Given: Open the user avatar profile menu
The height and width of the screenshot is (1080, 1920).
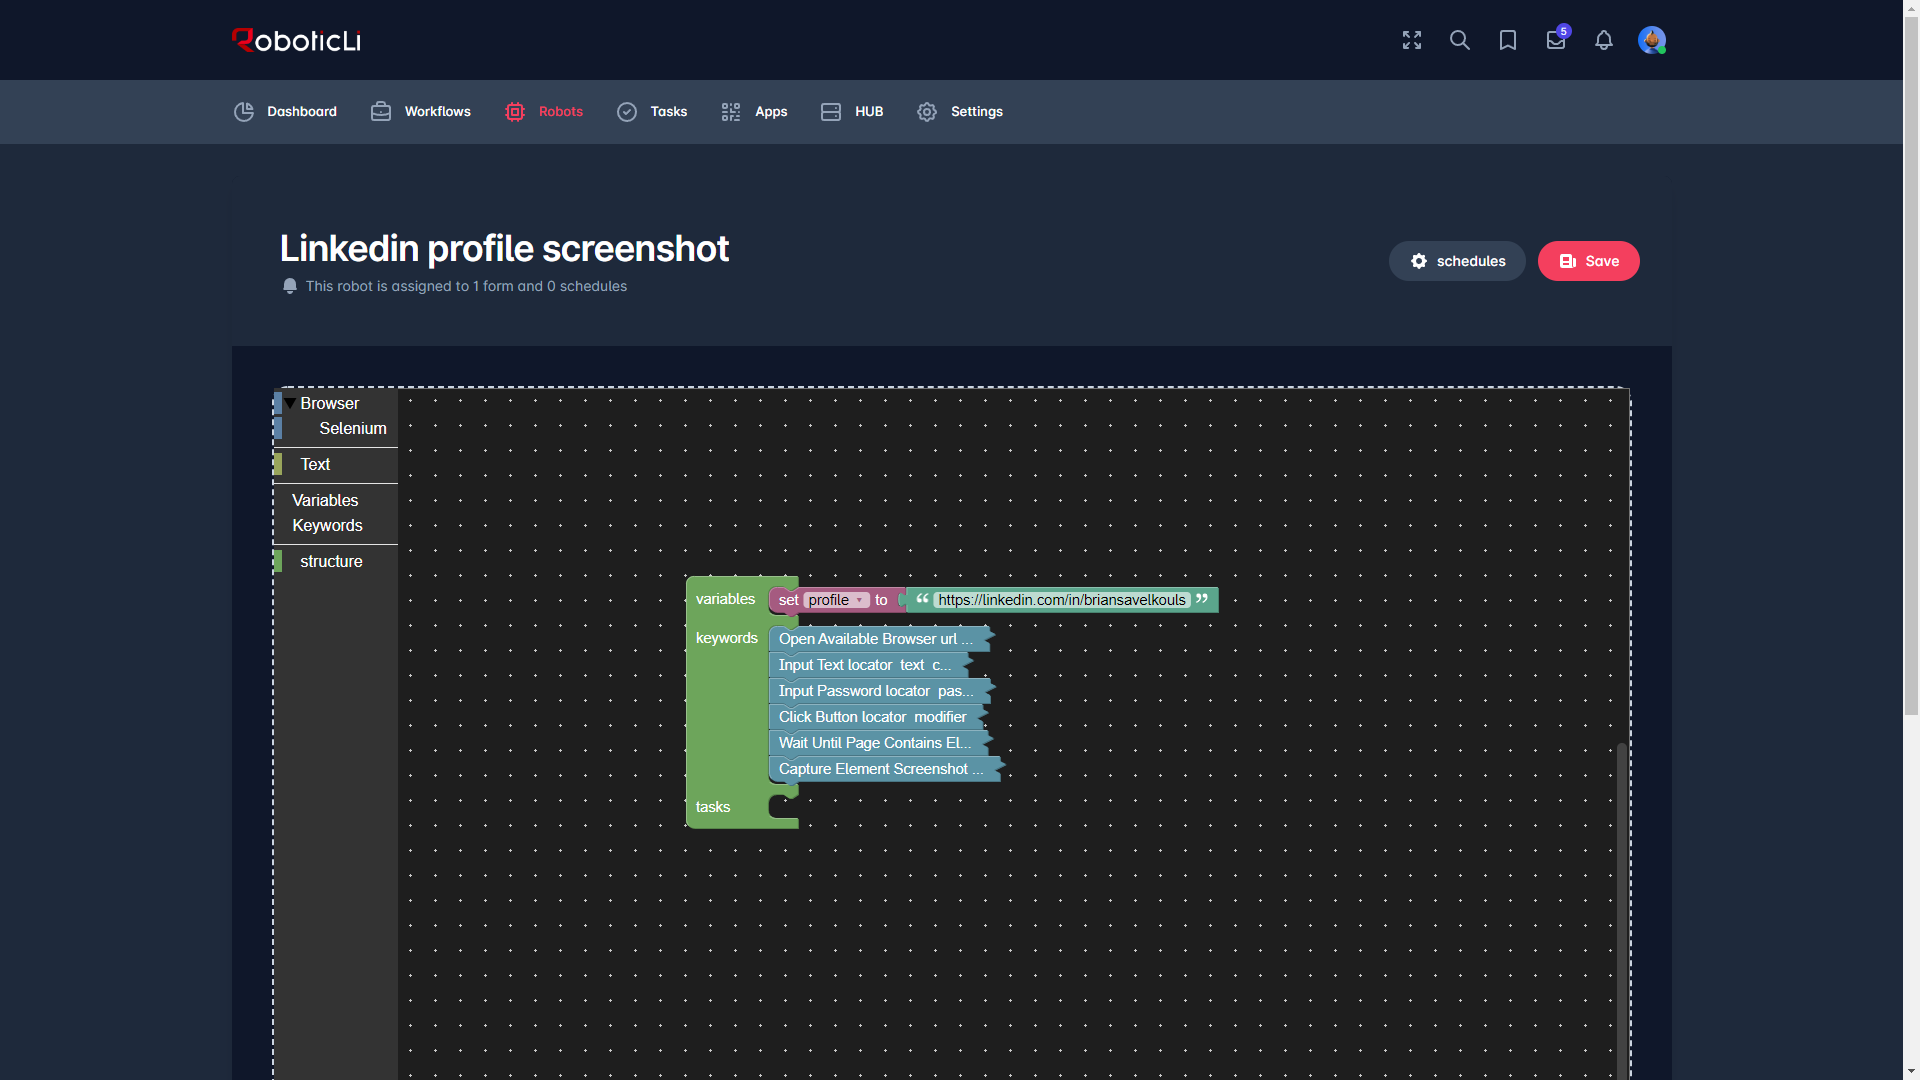Looking at the screenshot, I should click(x=1652, y=40).
